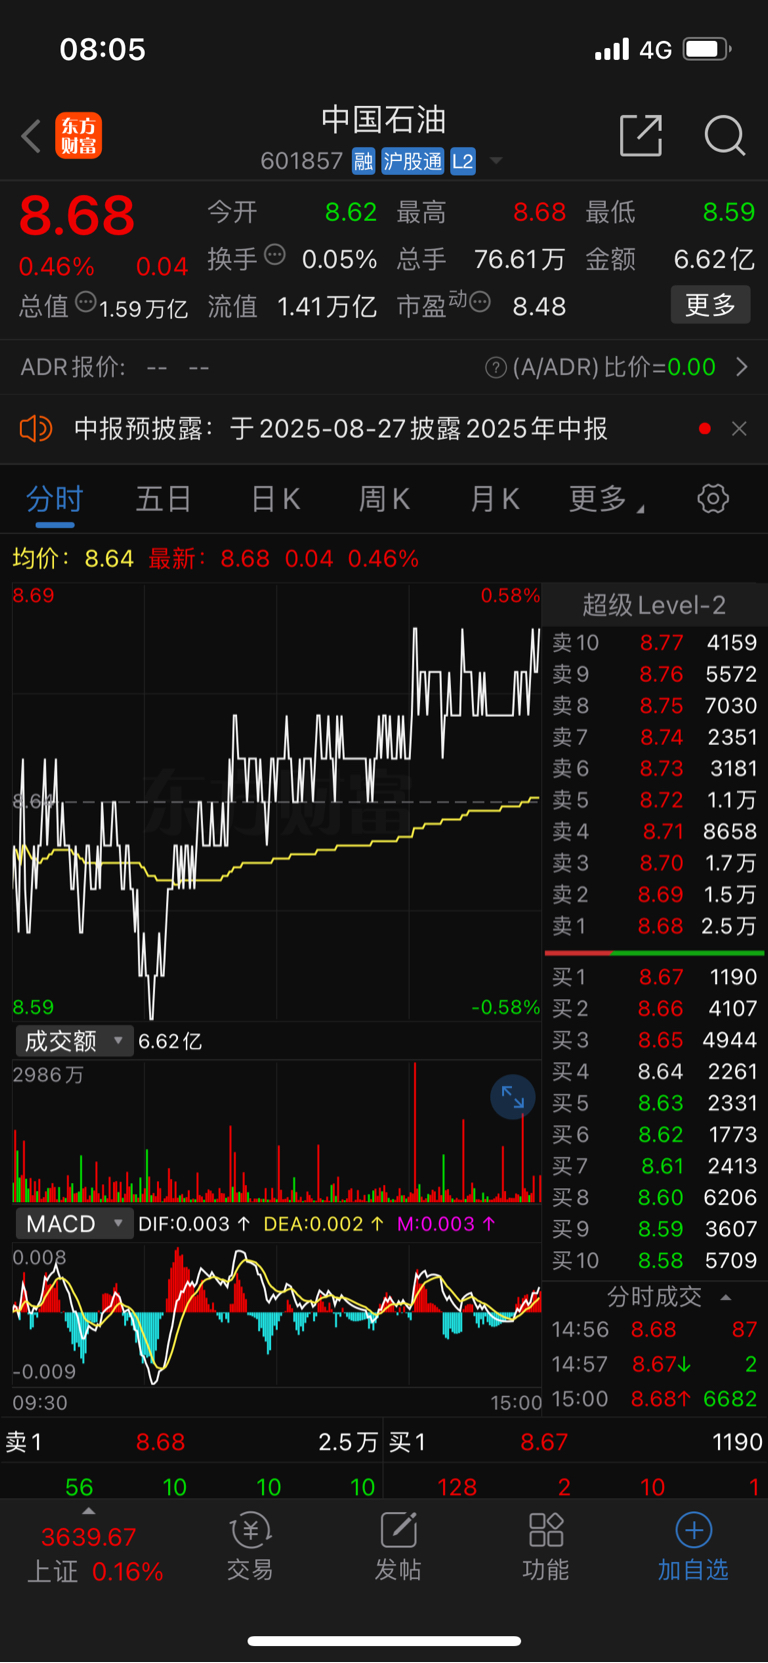The width and height of the screenshot is (768, 1663).
Task: Select 买10 price 8.58 row
Action: coord(654,1261)
